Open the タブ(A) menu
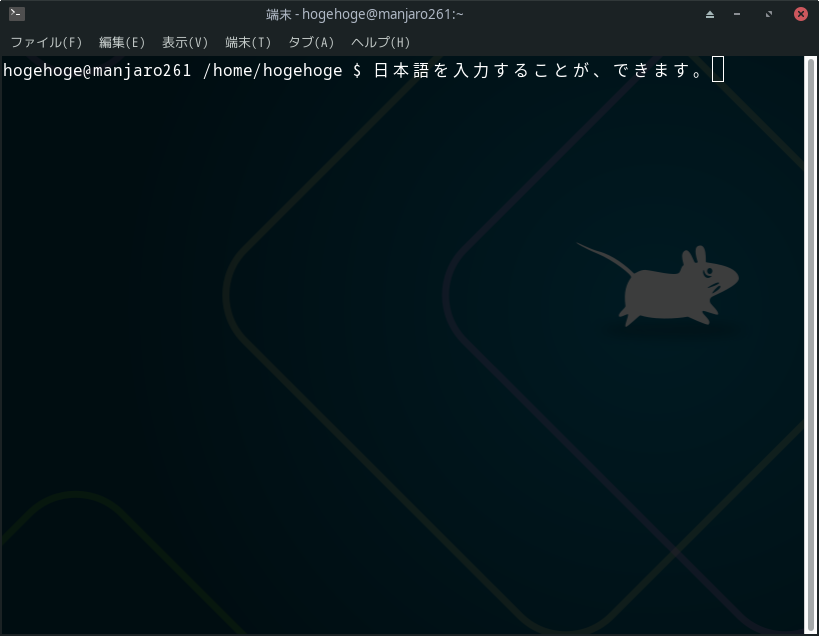 [x=311, y=42]
